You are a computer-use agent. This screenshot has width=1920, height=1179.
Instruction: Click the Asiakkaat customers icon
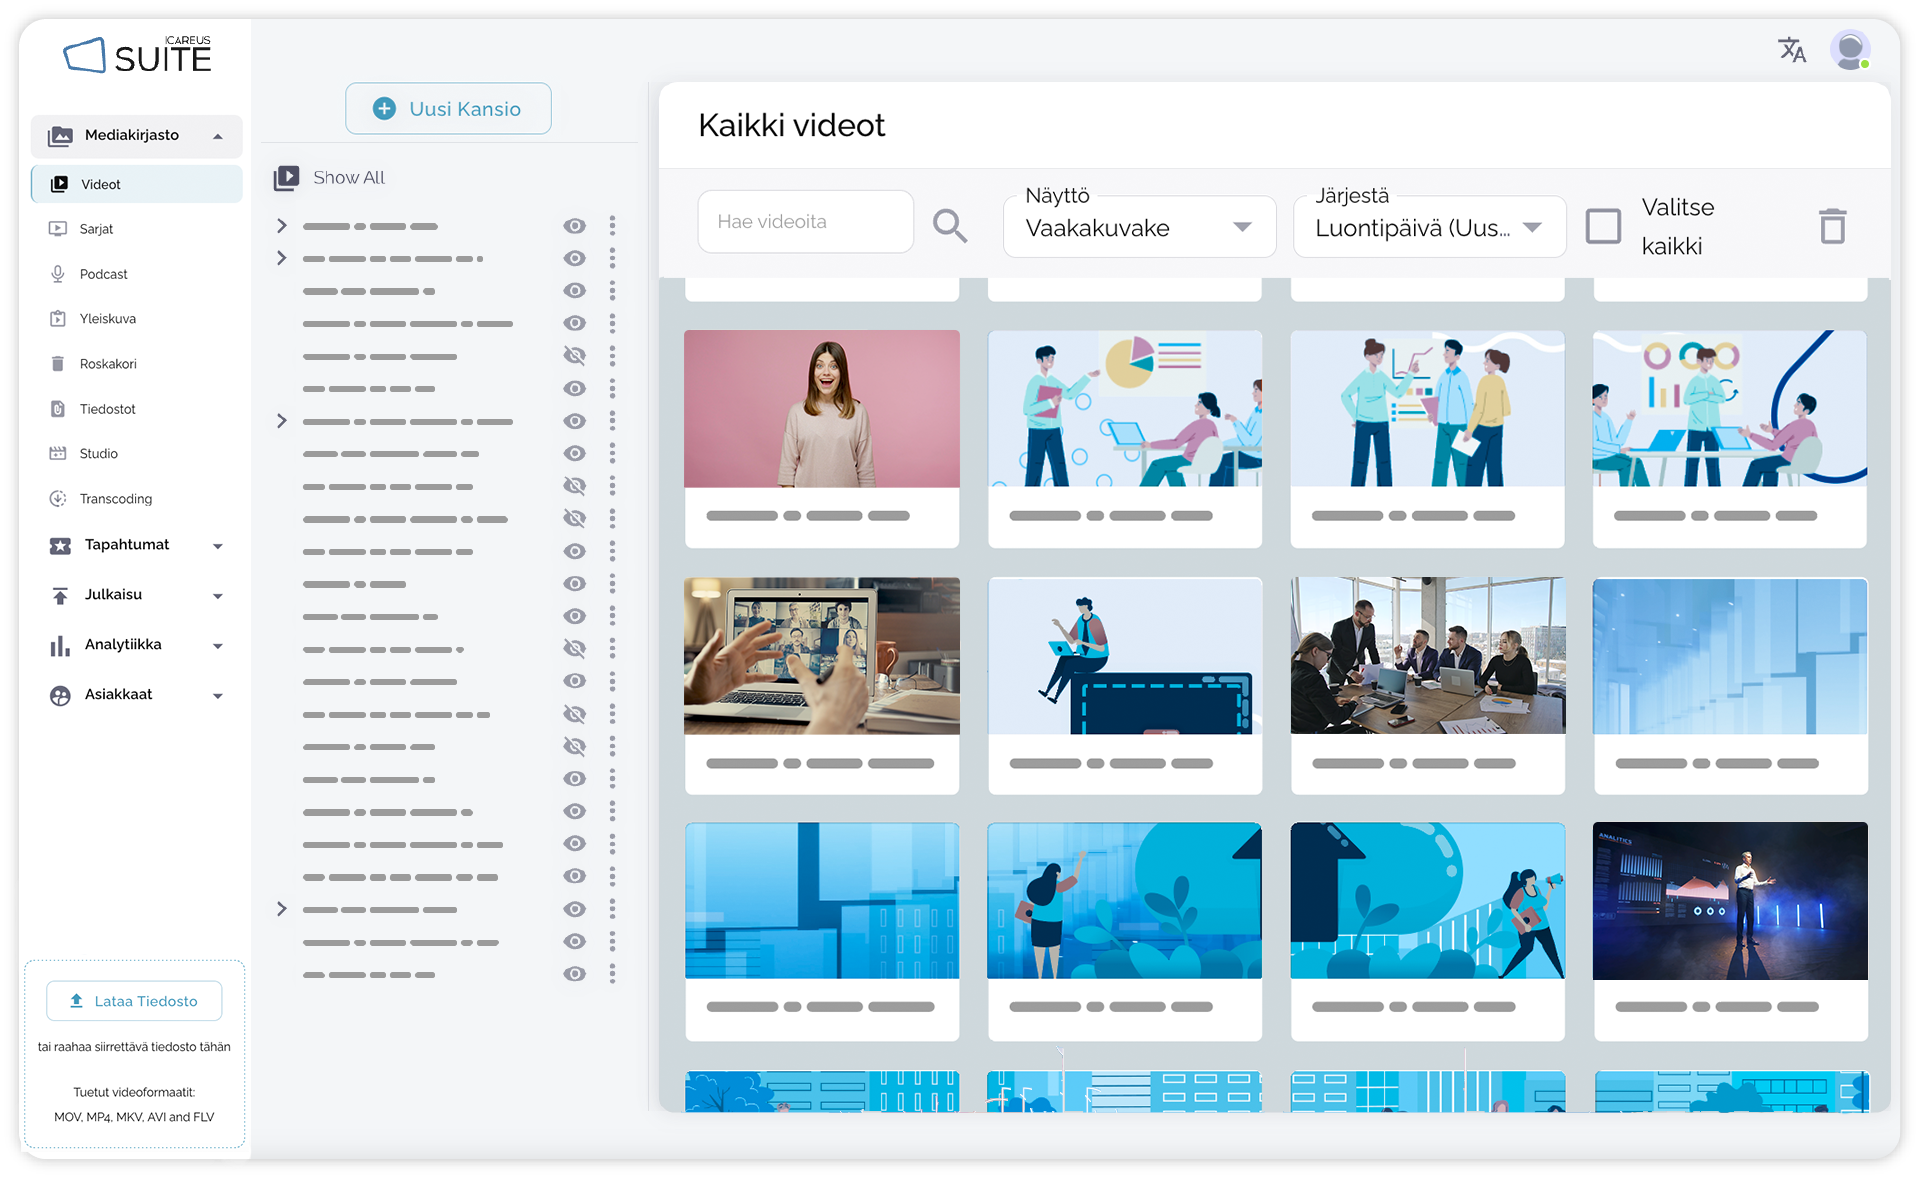[x=60, y=695]
